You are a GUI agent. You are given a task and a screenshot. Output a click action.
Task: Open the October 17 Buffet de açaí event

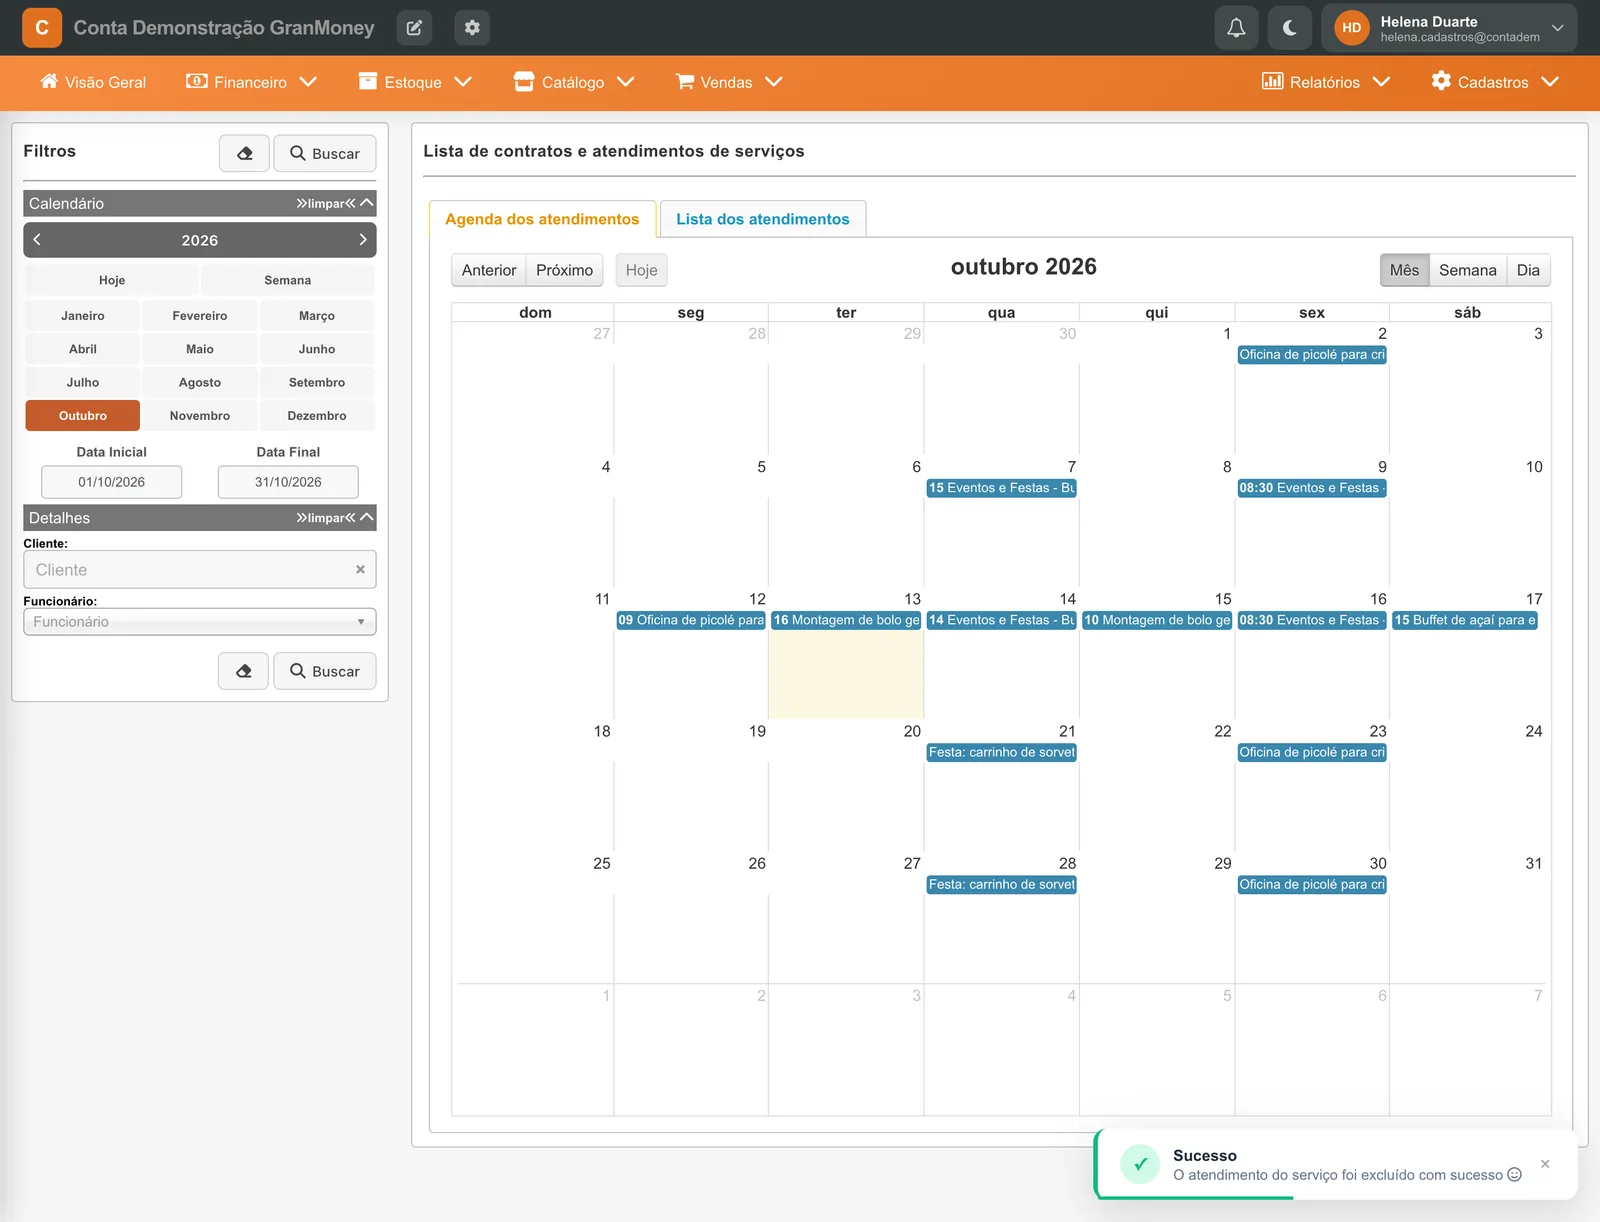point(1465,620)
